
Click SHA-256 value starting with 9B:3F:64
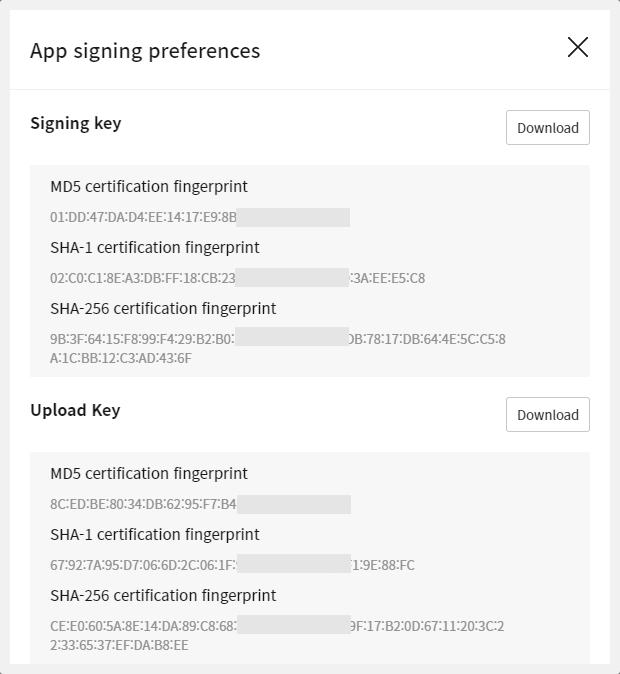point(143,339)
